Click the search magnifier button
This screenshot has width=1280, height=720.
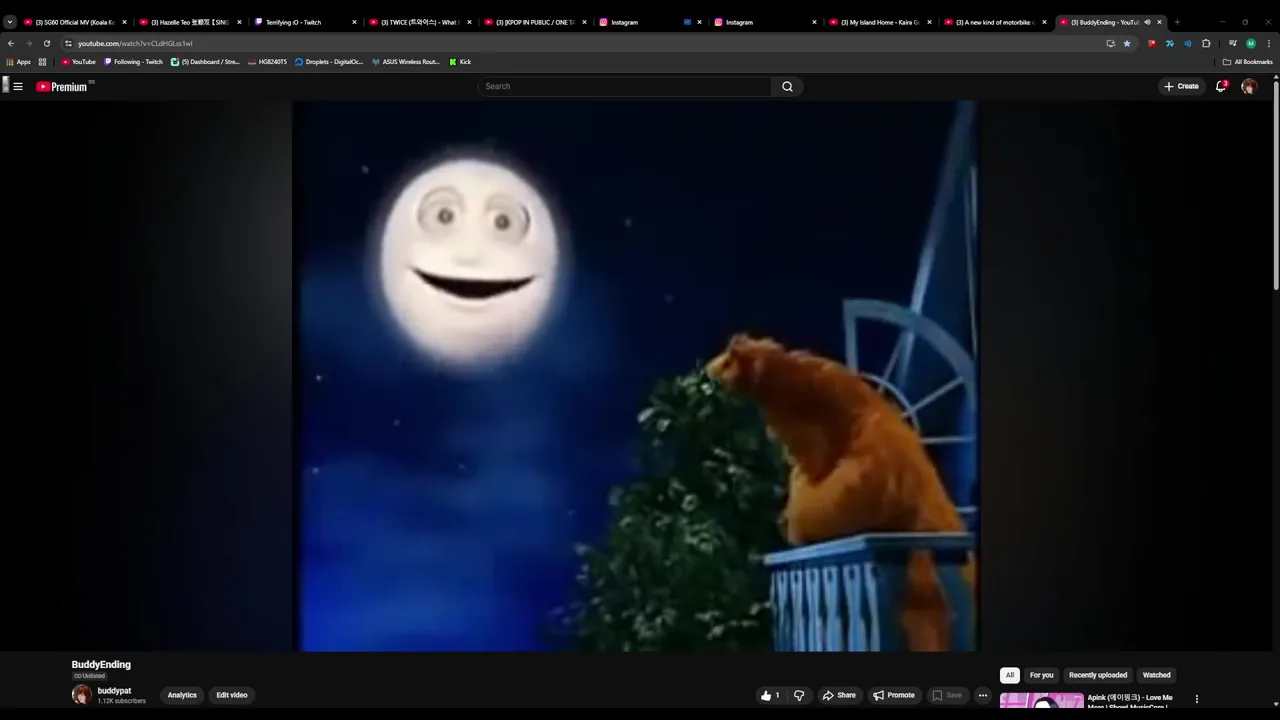pyautogui.click(x=787, y=86)
